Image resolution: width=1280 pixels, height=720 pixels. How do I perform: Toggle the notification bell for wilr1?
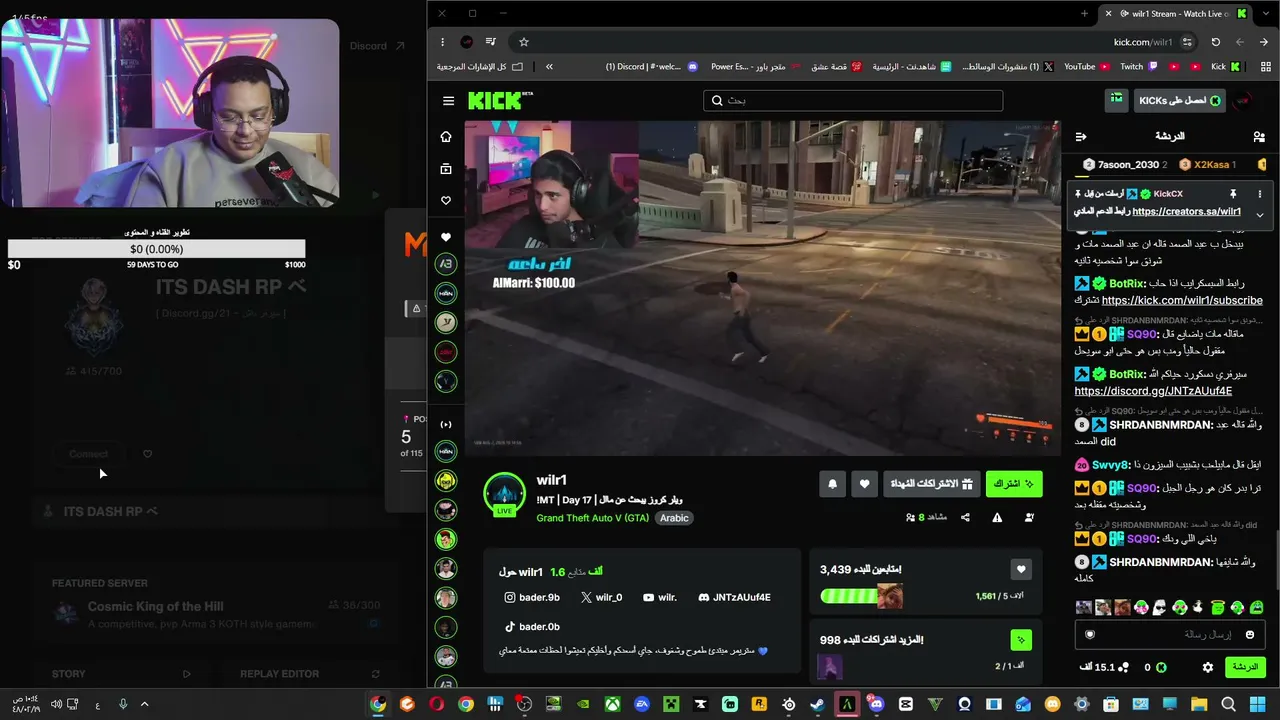[x=832, y=484]
